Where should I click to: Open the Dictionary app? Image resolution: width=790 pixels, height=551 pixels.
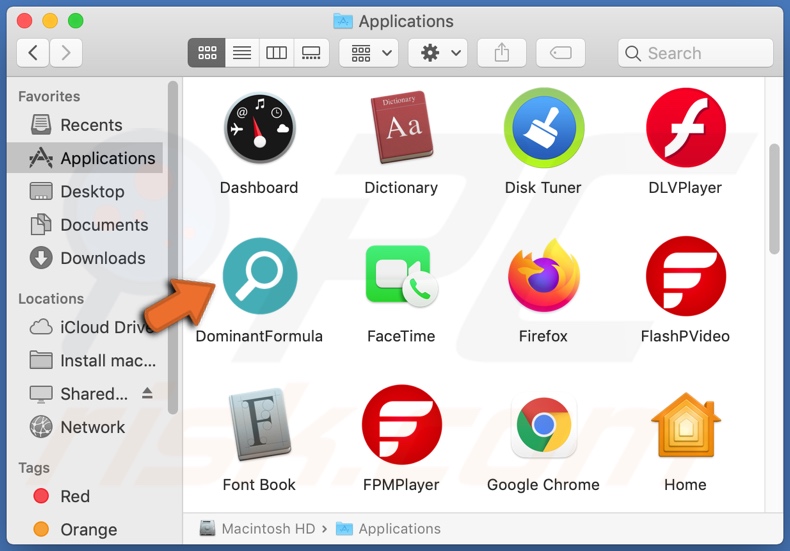(401, 129)
